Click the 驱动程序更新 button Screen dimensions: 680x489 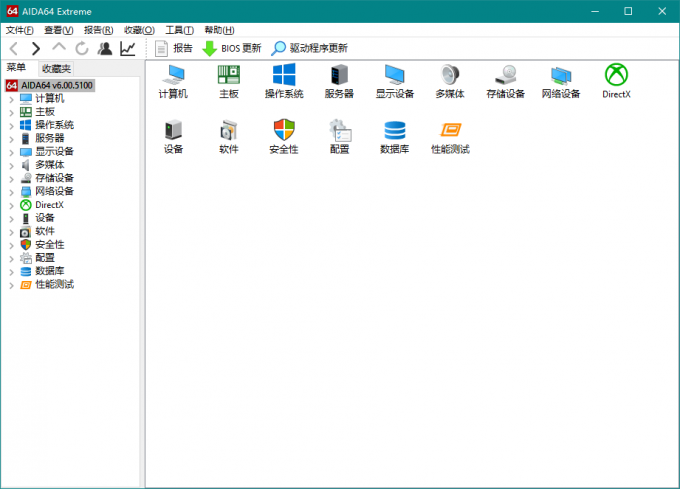(x=310, y=48)
